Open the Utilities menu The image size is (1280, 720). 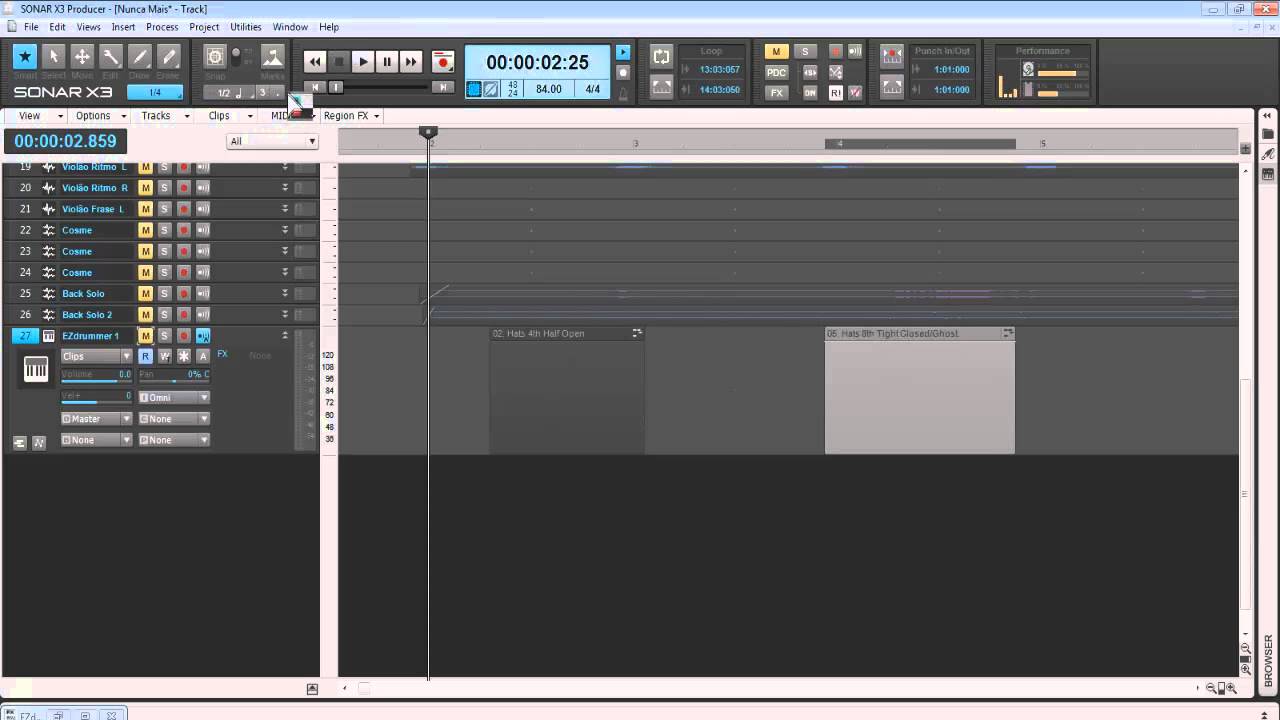246,27
